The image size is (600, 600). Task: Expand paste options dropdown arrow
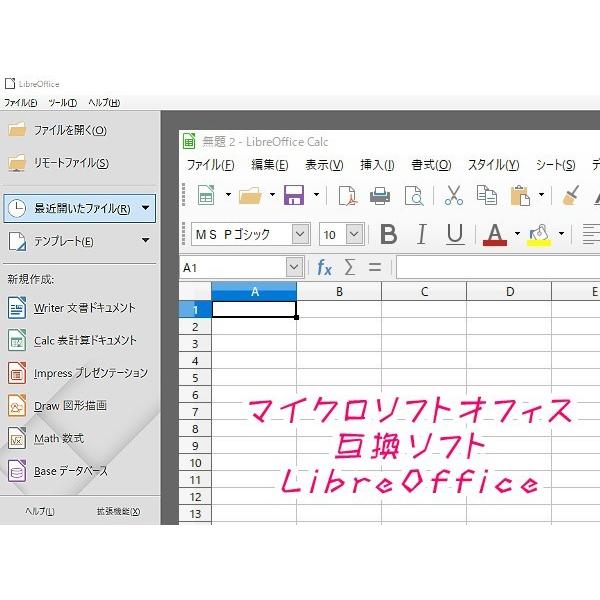tap(541, 195)
